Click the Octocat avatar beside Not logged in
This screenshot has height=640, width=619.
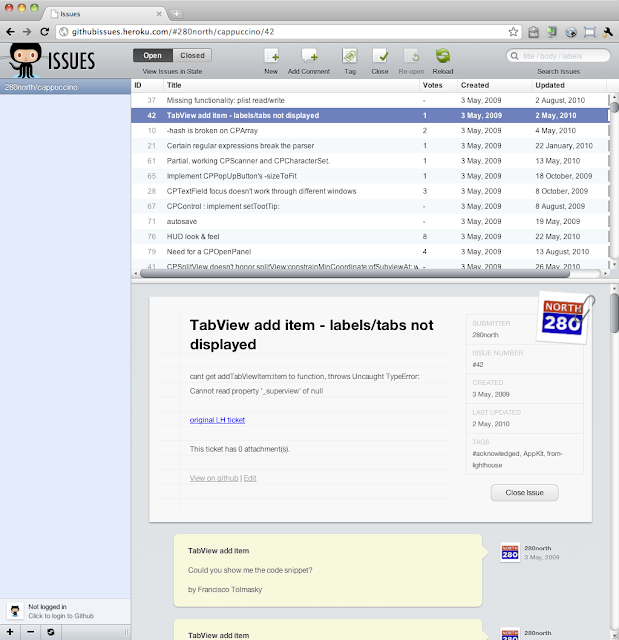click(x=15, y=611)
